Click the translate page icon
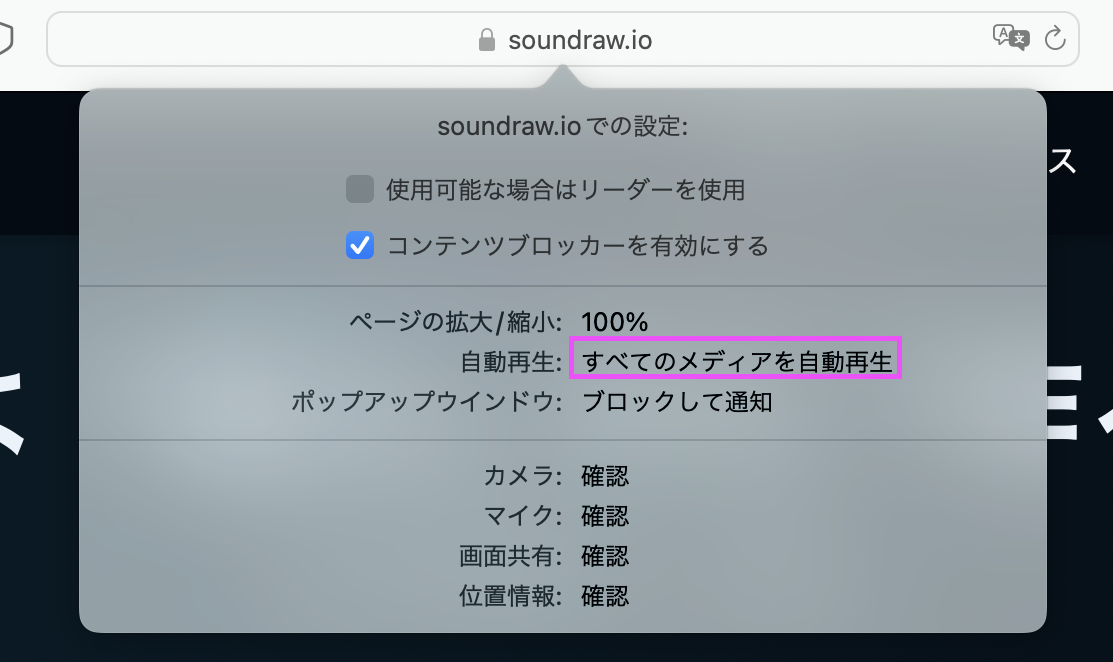The height and width of the screenshot is (662, 1113). 1011,36
